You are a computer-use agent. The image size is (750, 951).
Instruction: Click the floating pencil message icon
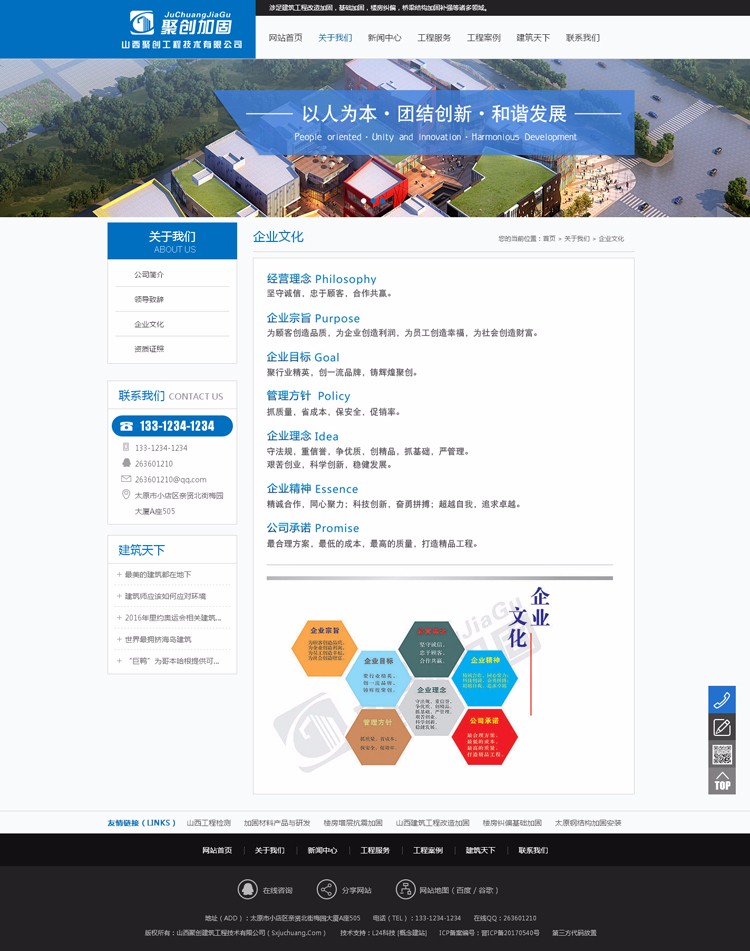tap(722, 727)
